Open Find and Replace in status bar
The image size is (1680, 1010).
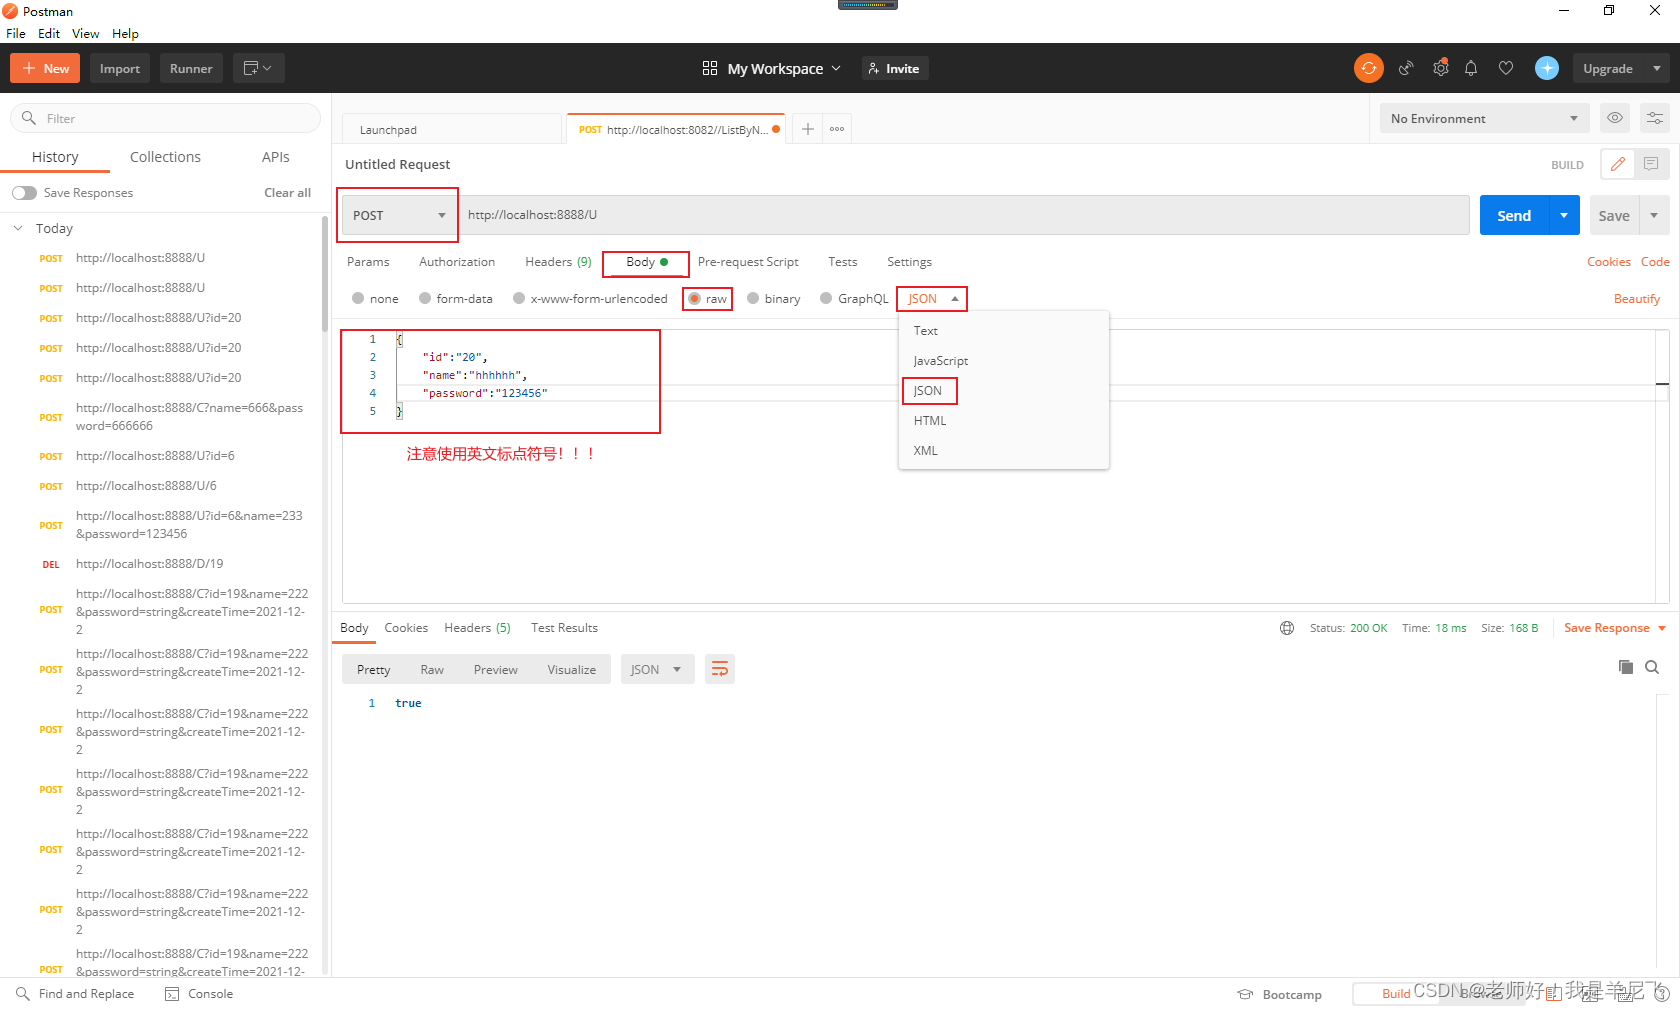76,994
